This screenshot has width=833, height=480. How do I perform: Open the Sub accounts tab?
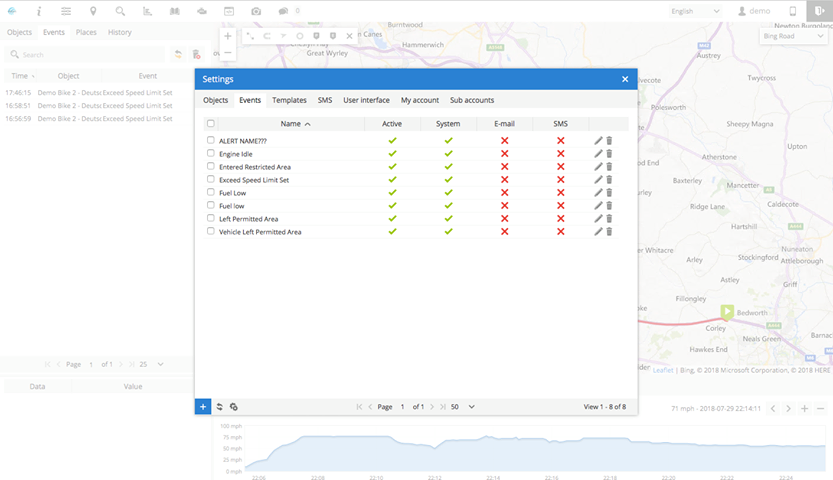pos(472,100)
